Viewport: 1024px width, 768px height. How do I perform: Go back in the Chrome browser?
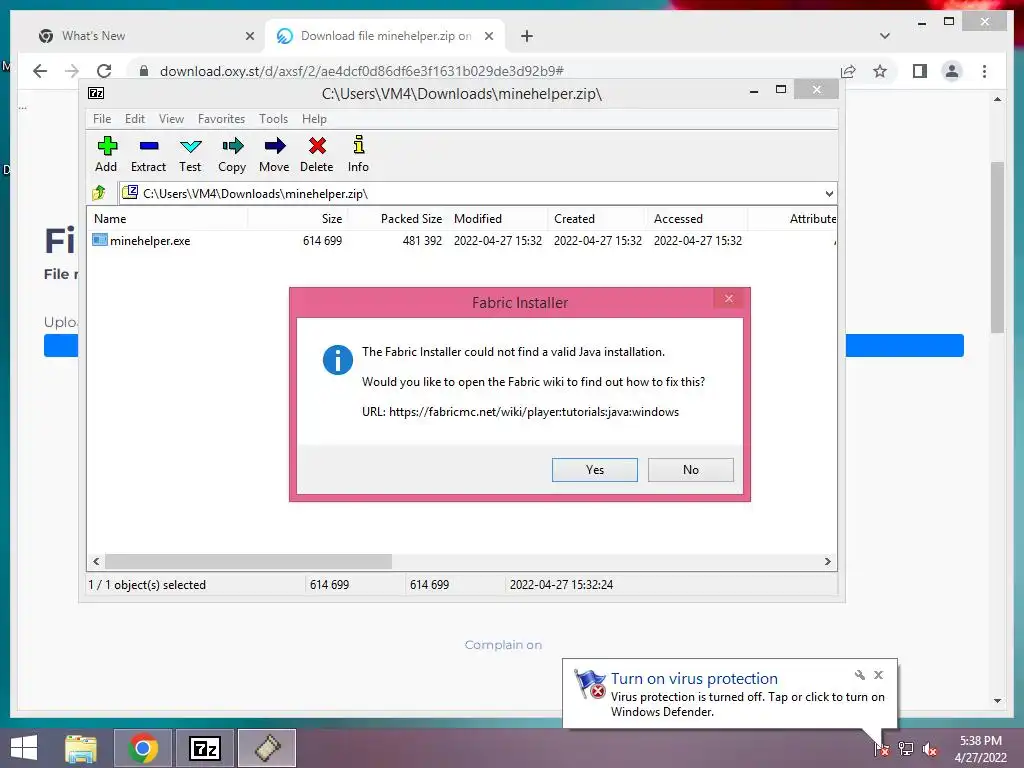pyautogui.click(x=40, y=71)
